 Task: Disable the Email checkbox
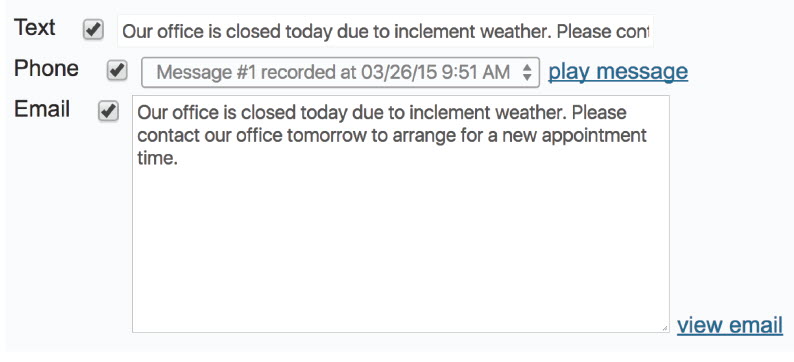108,111
